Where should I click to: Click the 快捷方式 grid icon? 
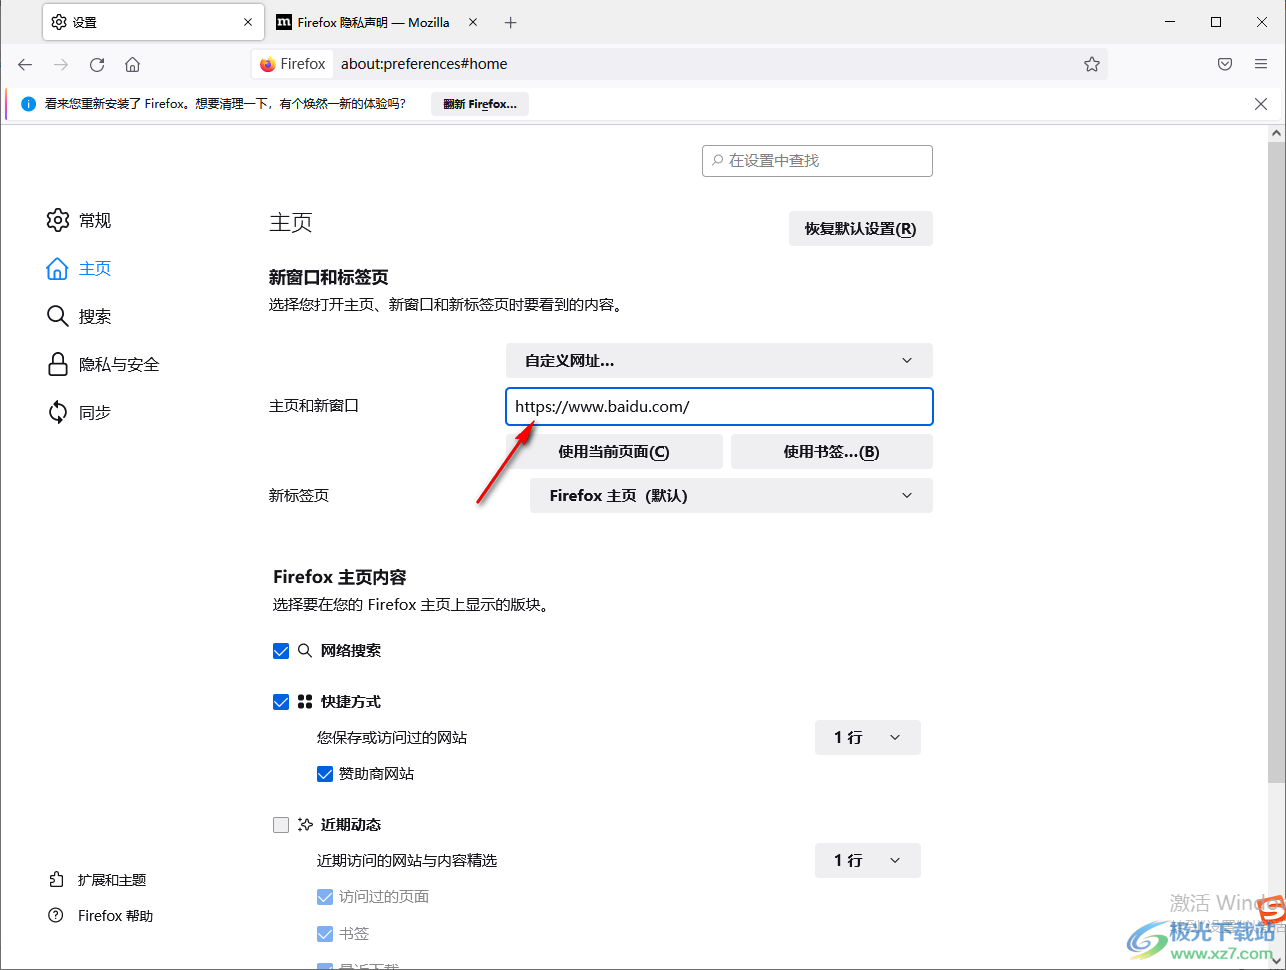pos(305,702)
